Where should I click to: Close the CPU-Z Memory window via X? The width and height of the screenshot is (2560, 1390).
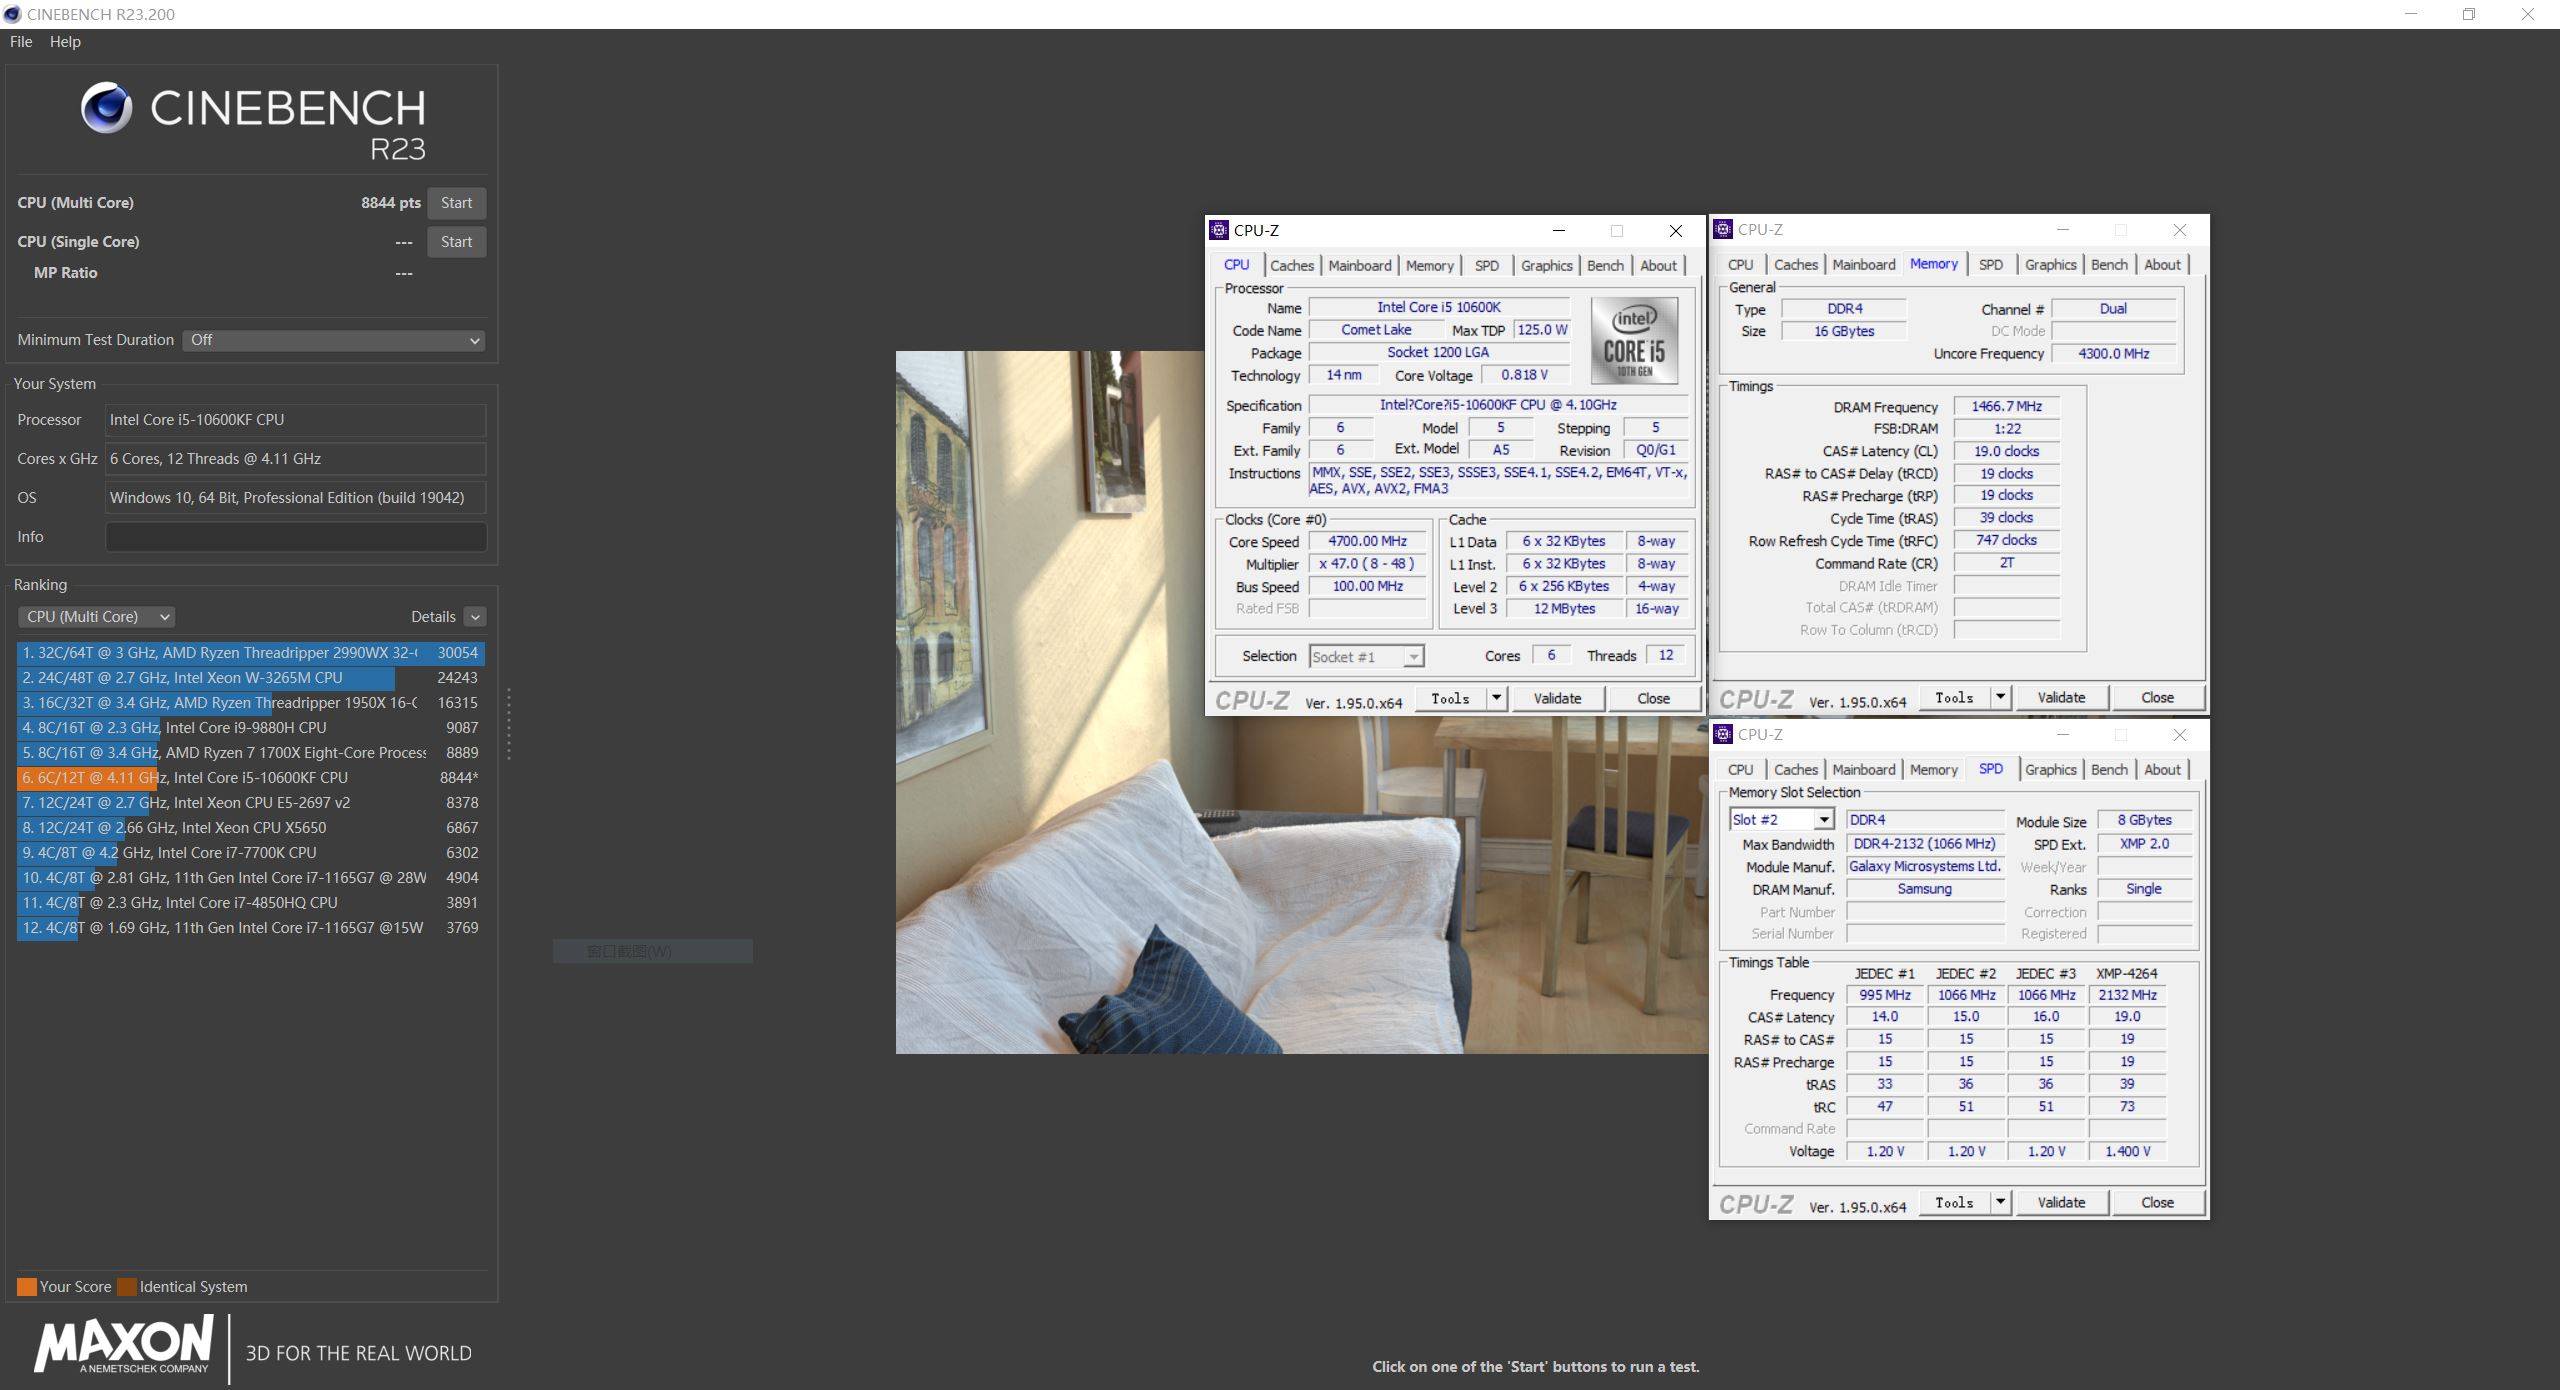coord(2180,229)
